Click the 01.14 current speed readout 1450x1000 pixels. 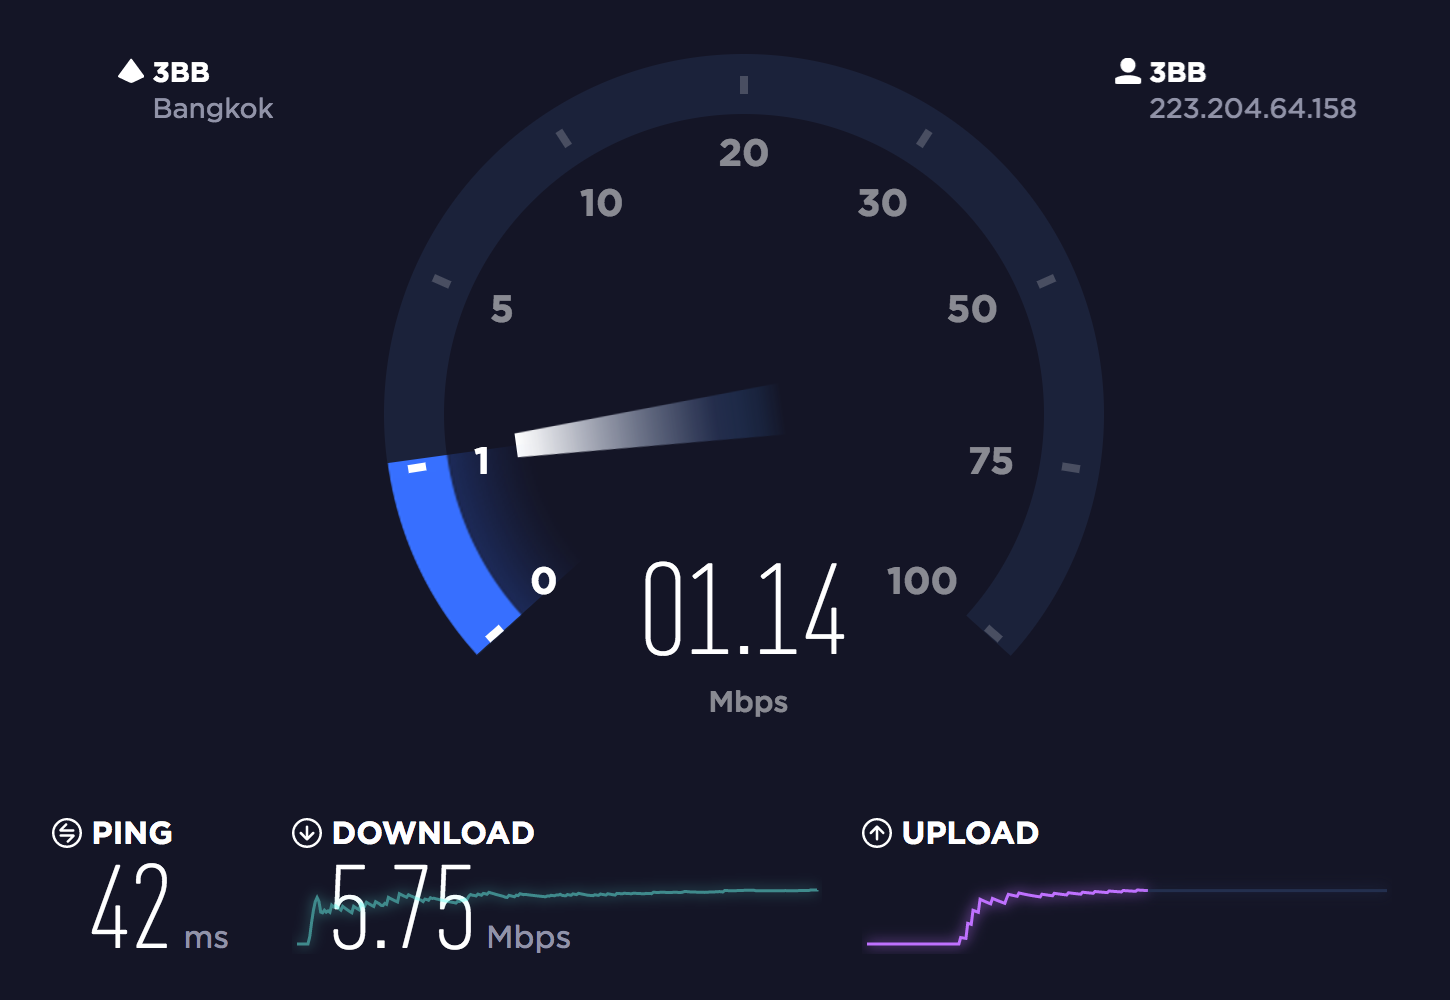click(x=744, y=608)
